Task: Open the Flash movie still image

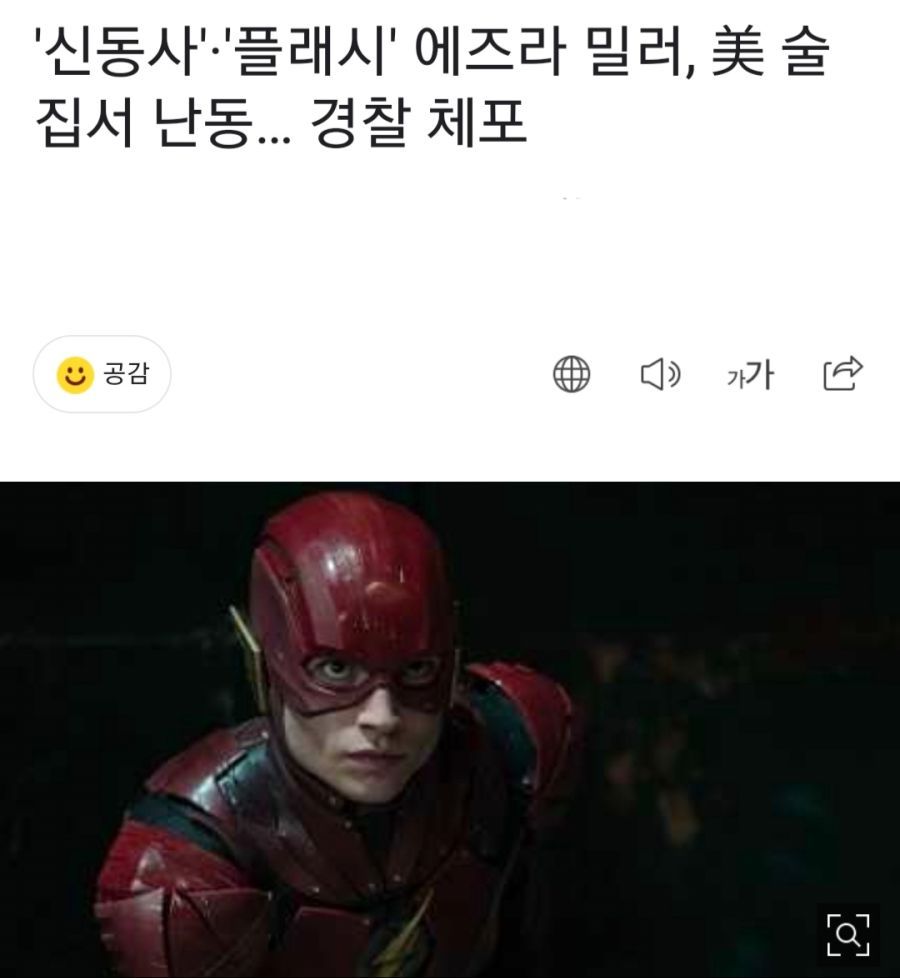Action: 450,729
